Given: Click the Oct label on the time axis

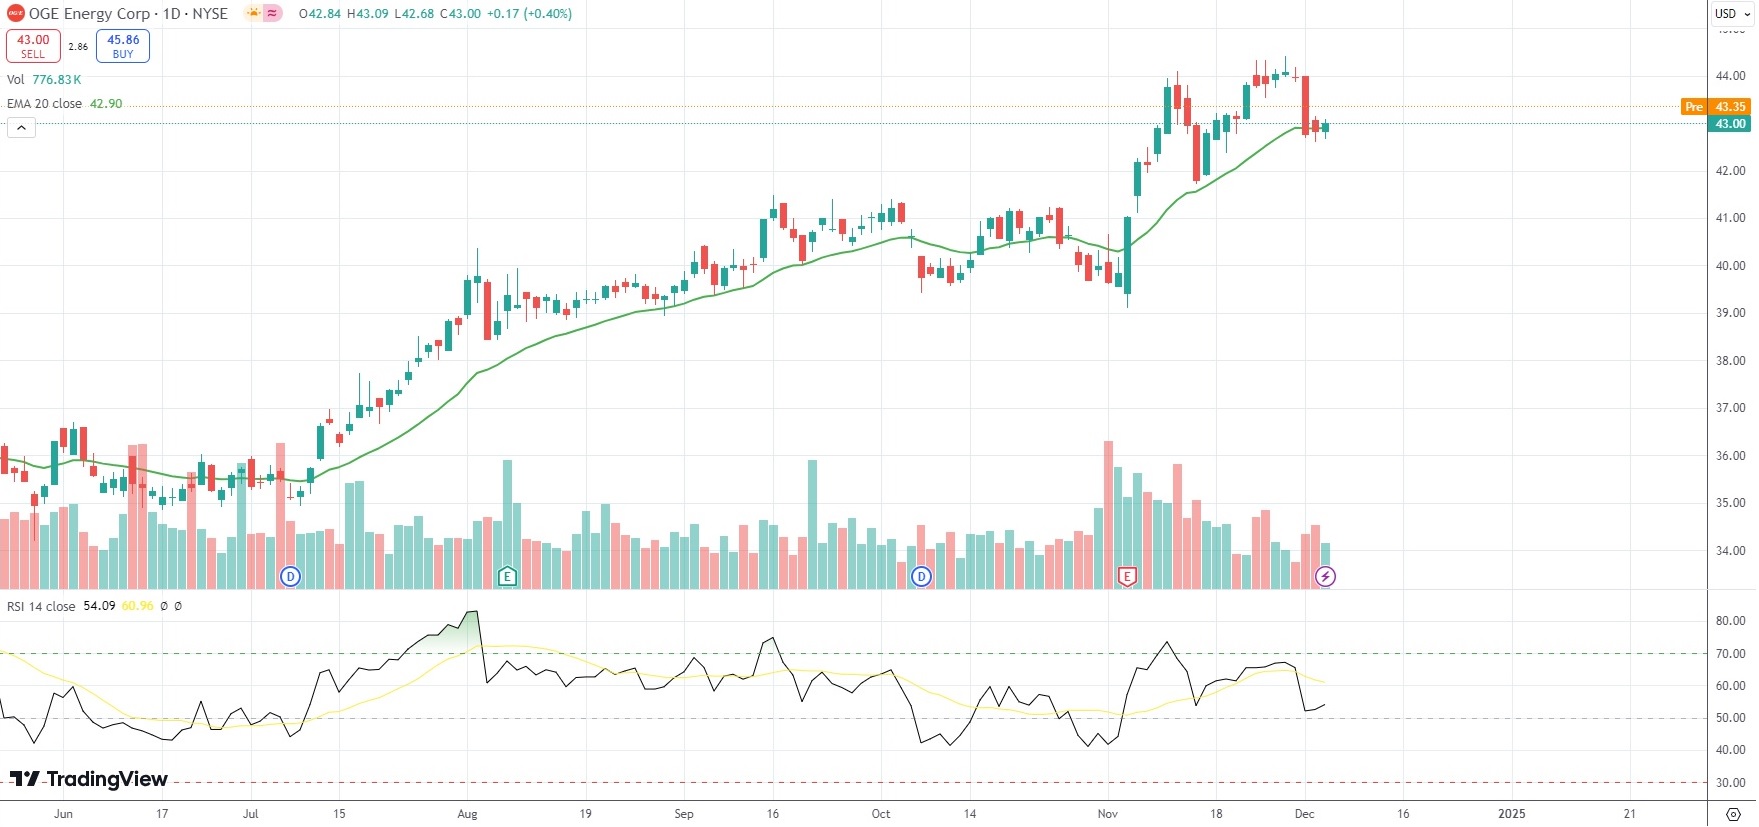Looking at the screenshot, I should tap(881, 814).
